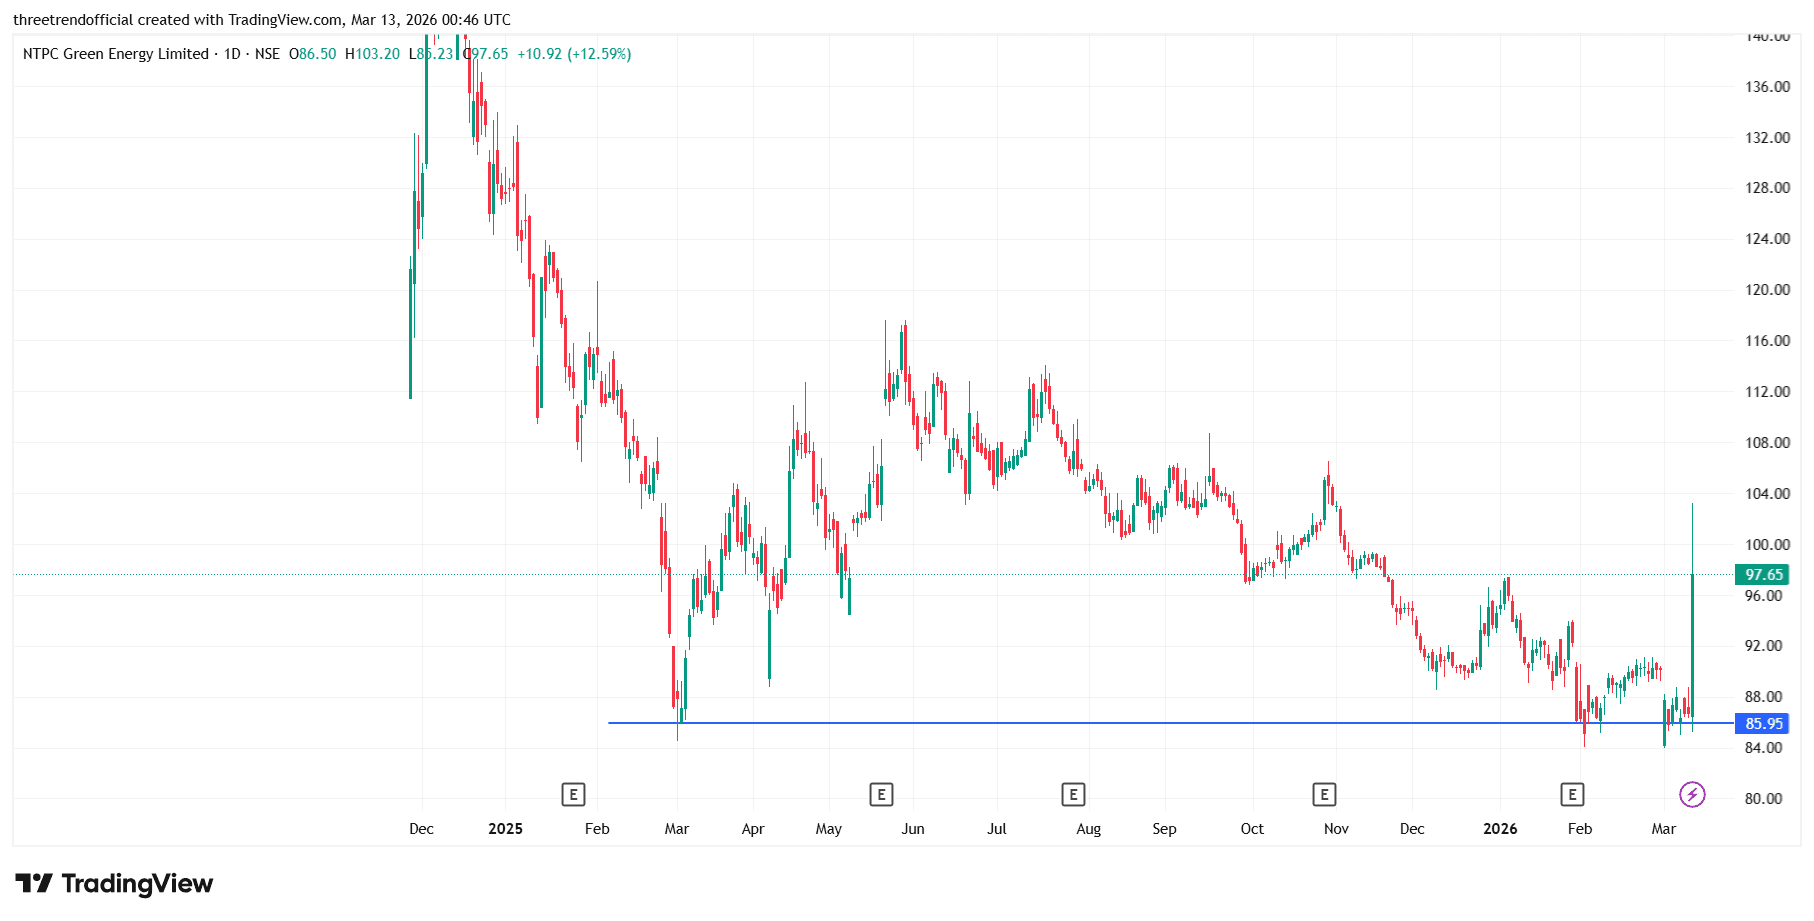Click the TradingView logo
The image size is (1814, 921).
pyautogui.click(x=114, y=884)
